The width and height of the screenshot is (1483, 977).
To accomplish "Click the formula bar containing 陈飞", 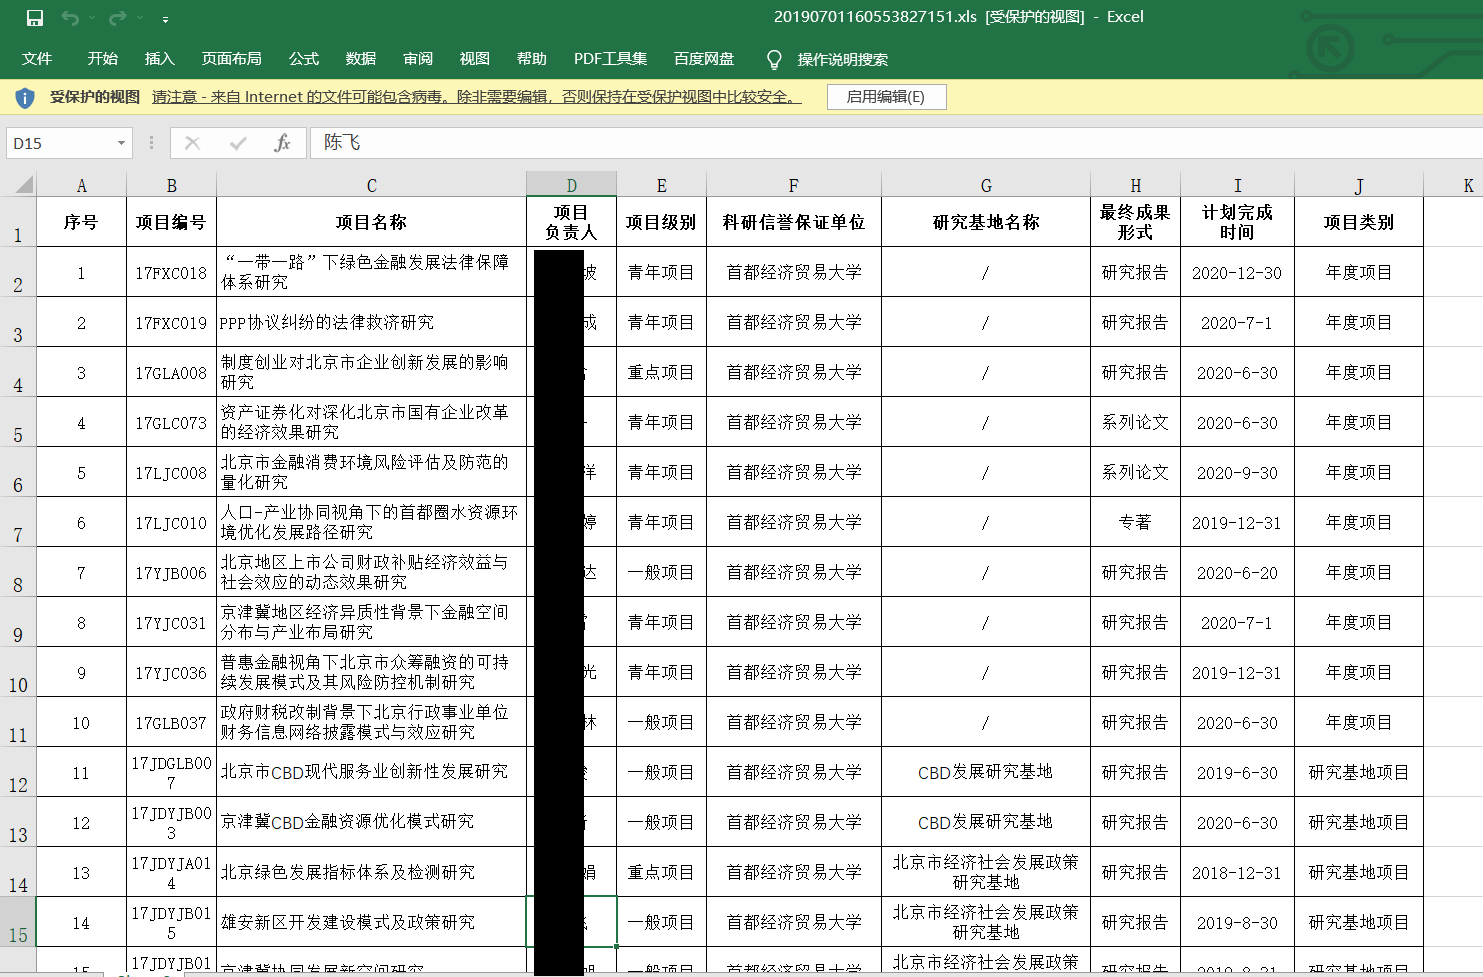I will pos(896,143).
